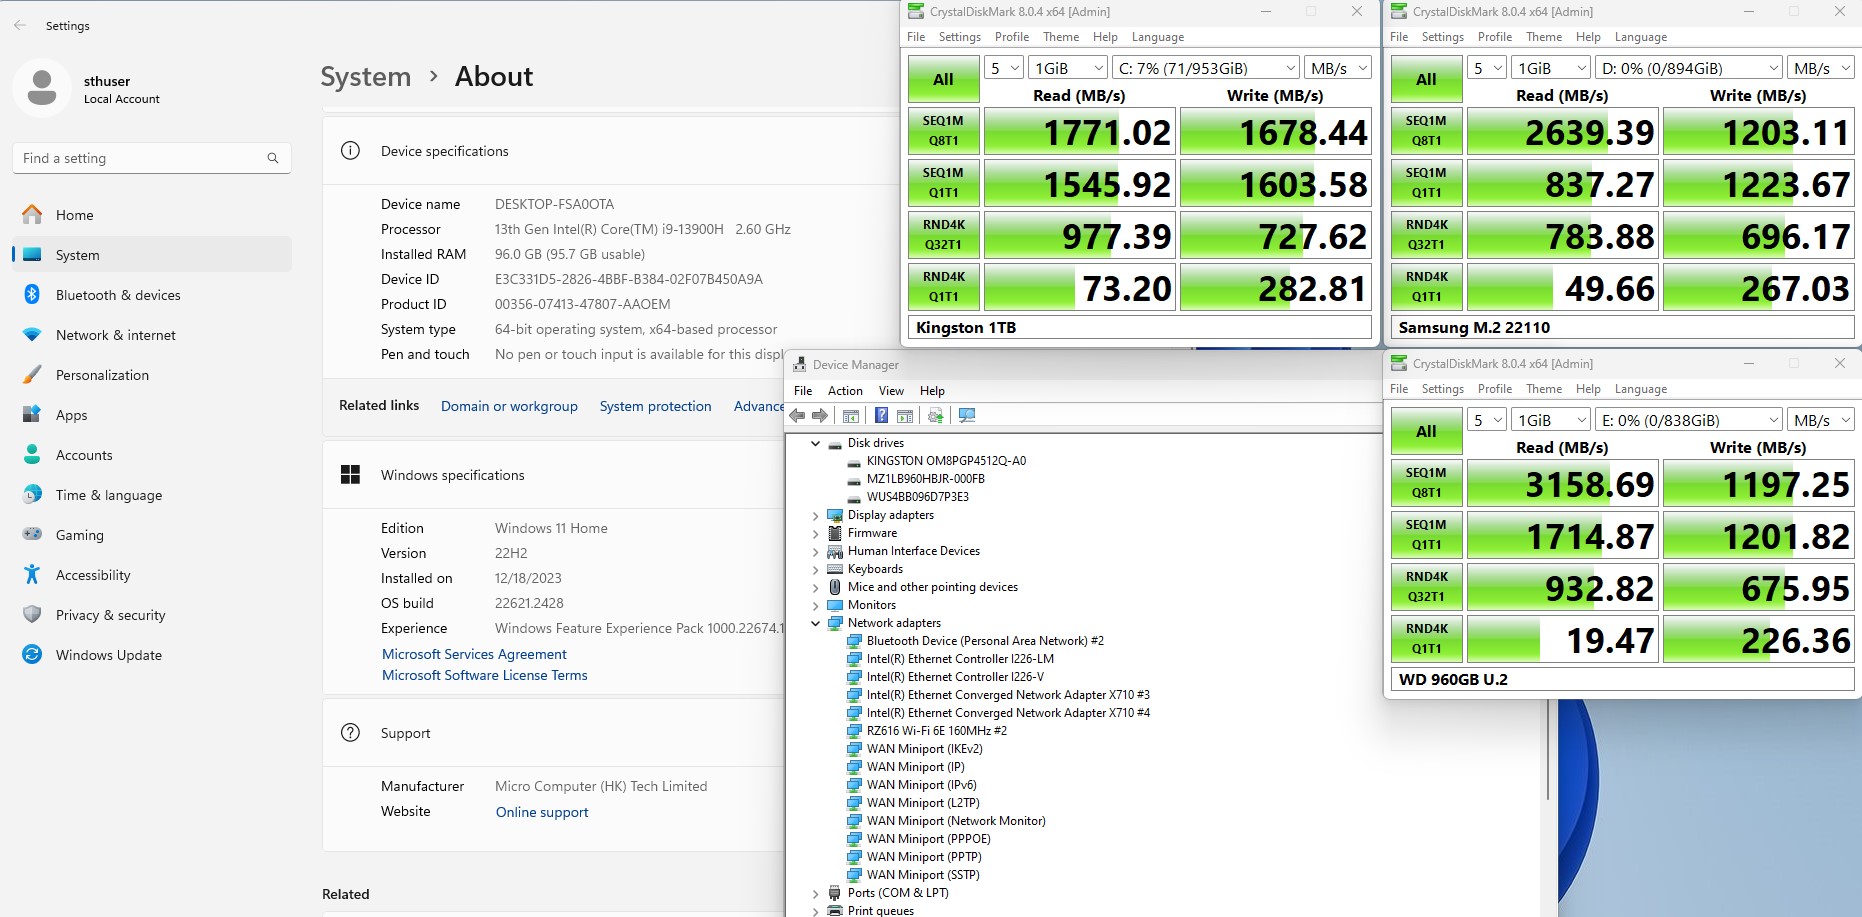Open Windows Update in Settings sidebar
Image resolution: width=1862 pixels, height=917 pixels.
pos(108,655)
